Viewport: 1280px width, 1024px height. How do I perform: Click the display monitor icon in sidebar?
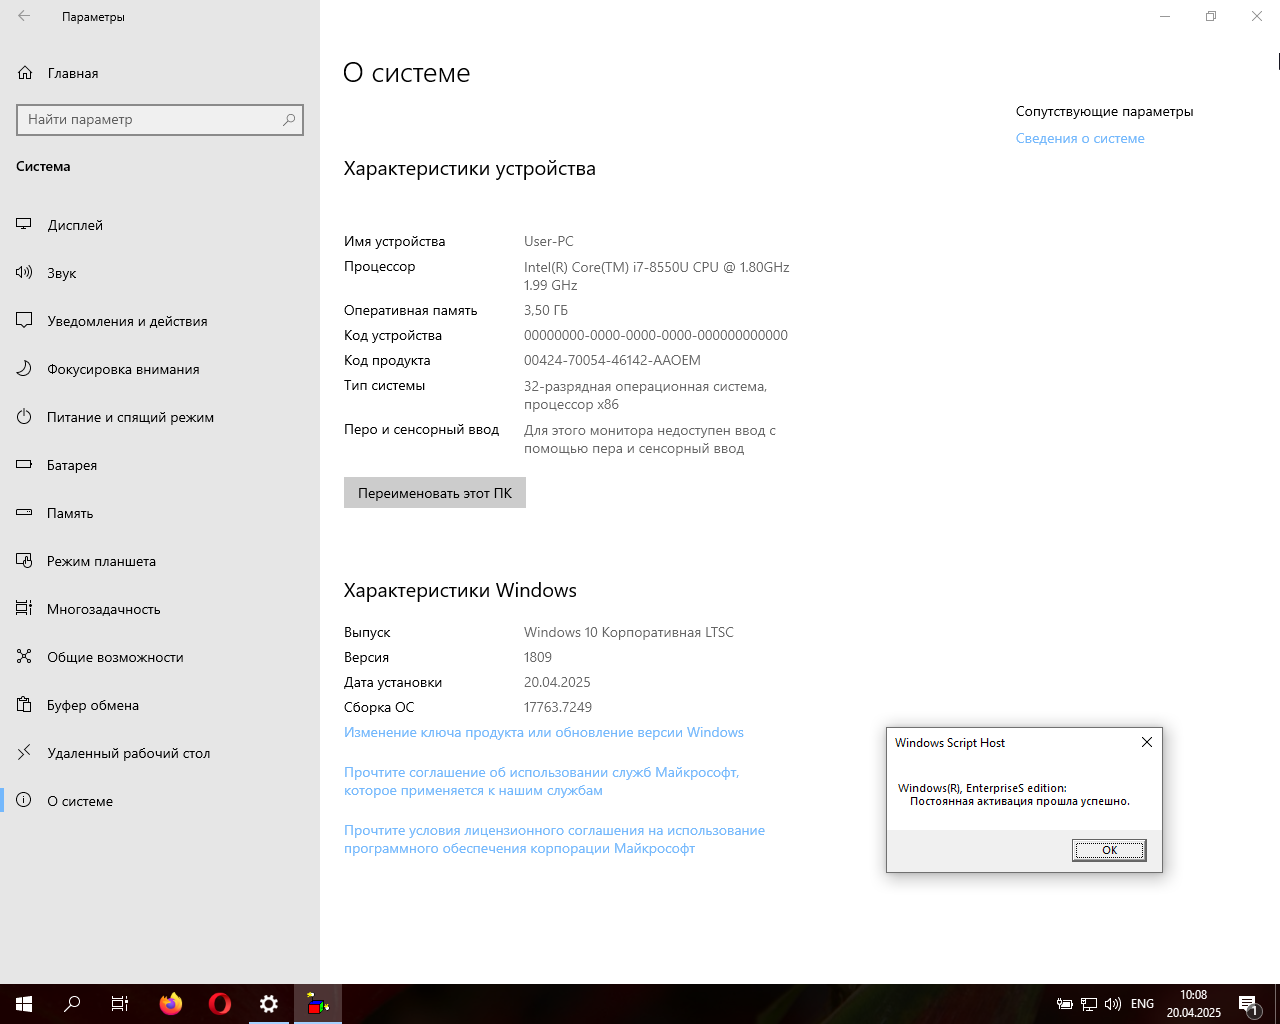(24, 224)
